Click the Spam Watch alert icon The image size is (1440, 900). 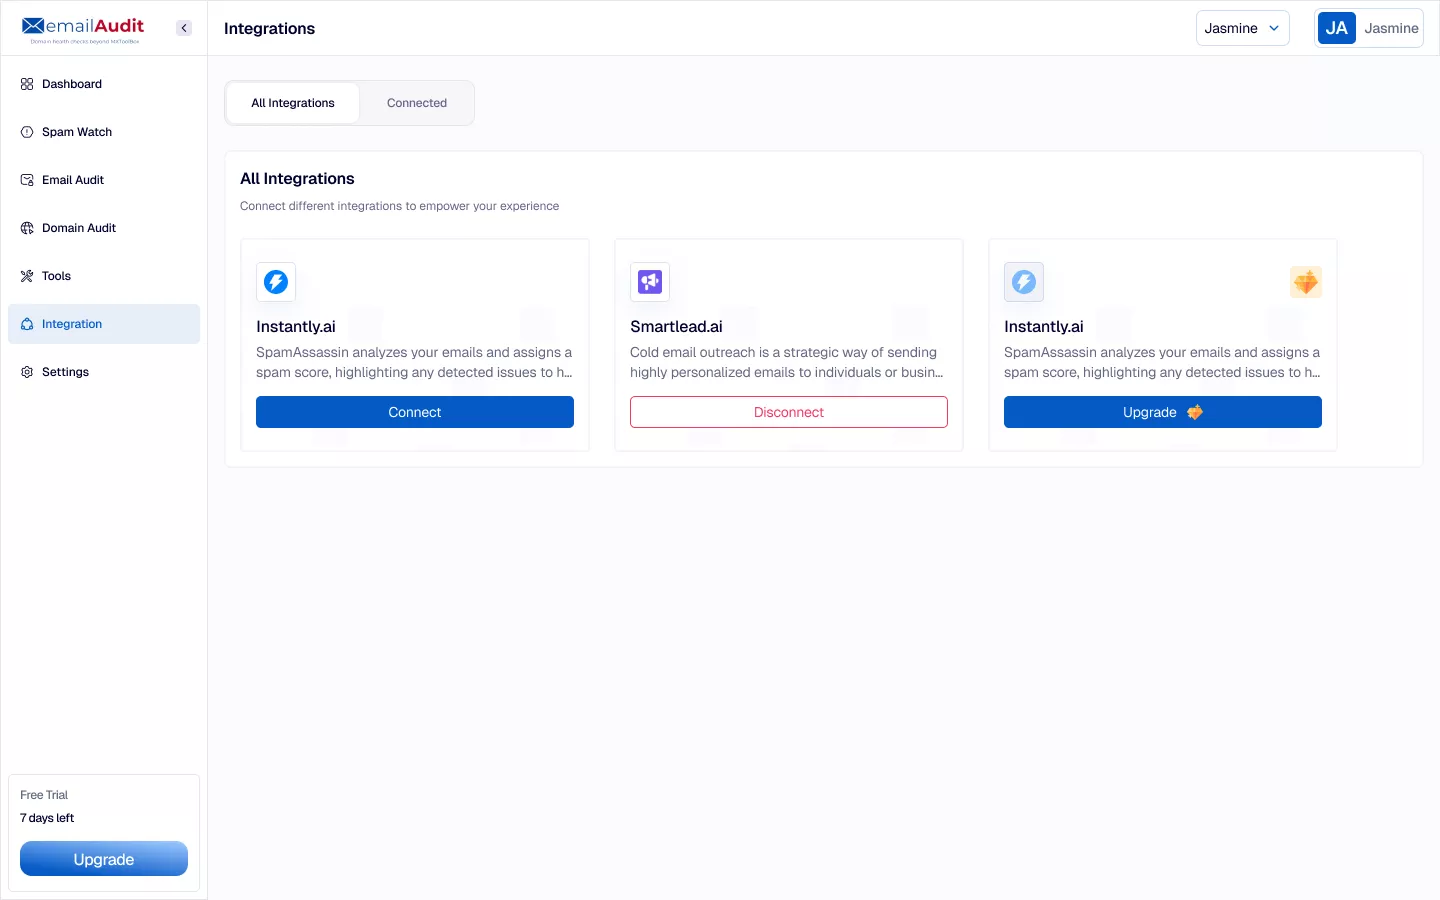tap(27, 132)
